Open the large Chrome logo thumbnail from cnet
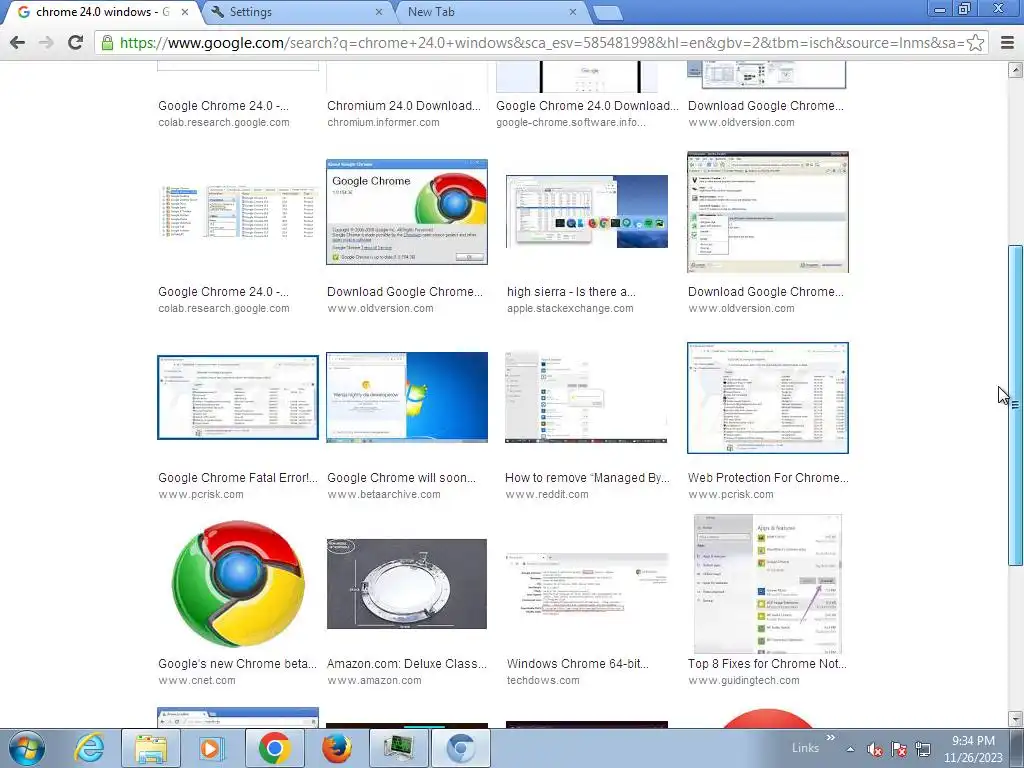Image resolution: width=1024 pixels, height=768 pixels. (x=238, y=583)
